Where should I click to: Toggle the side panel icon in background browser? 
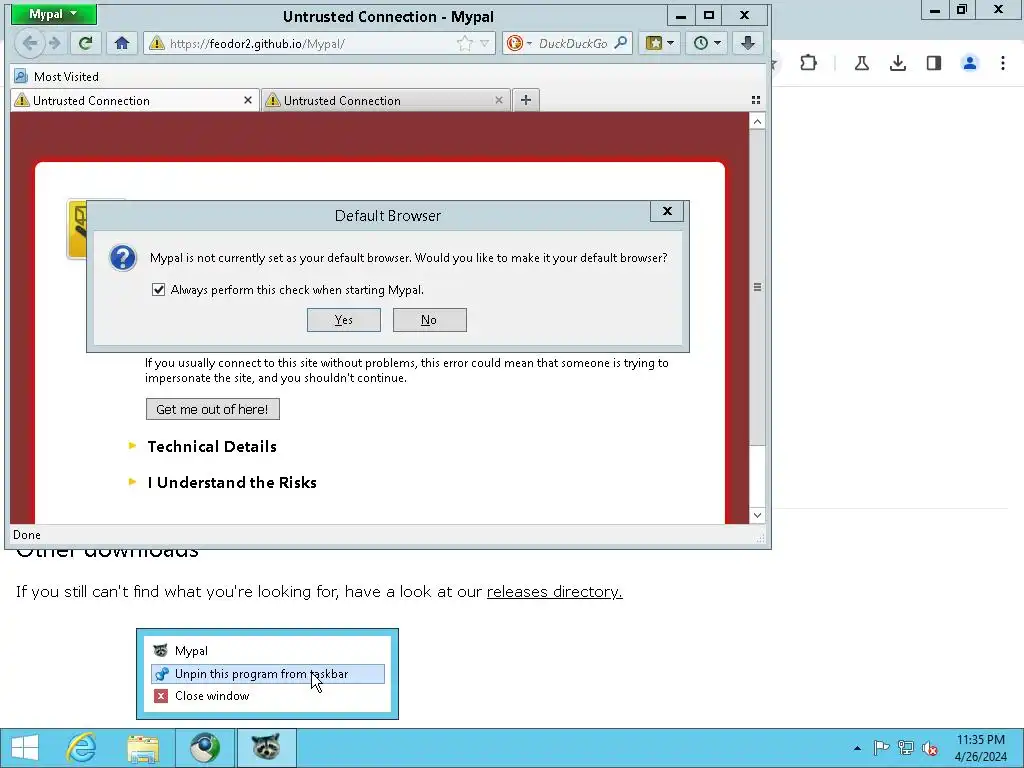[934, 63]
